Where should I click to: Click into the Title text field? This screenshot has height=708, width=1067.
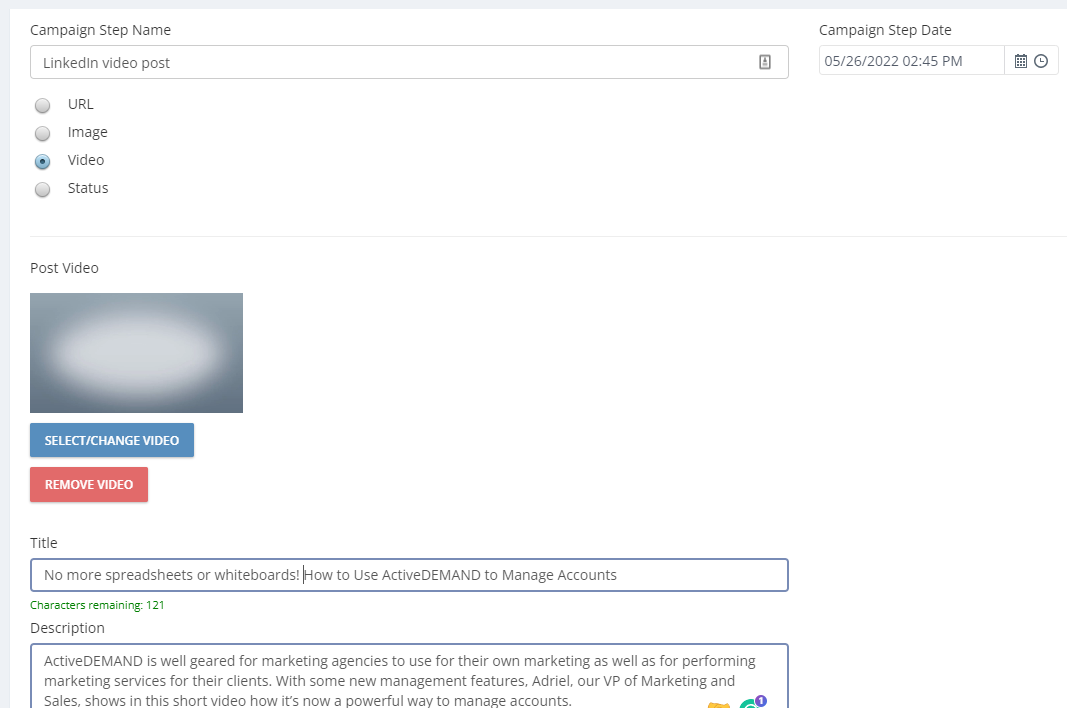tap(409, 575)
